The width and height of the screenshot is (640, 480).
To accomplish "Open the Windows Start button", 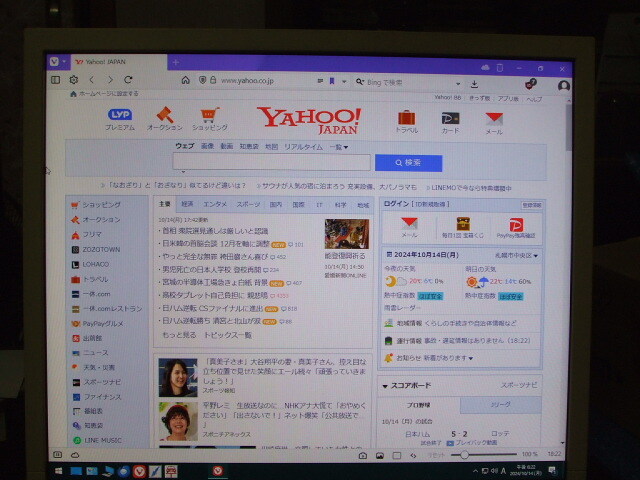I will (x=58, y=471).
